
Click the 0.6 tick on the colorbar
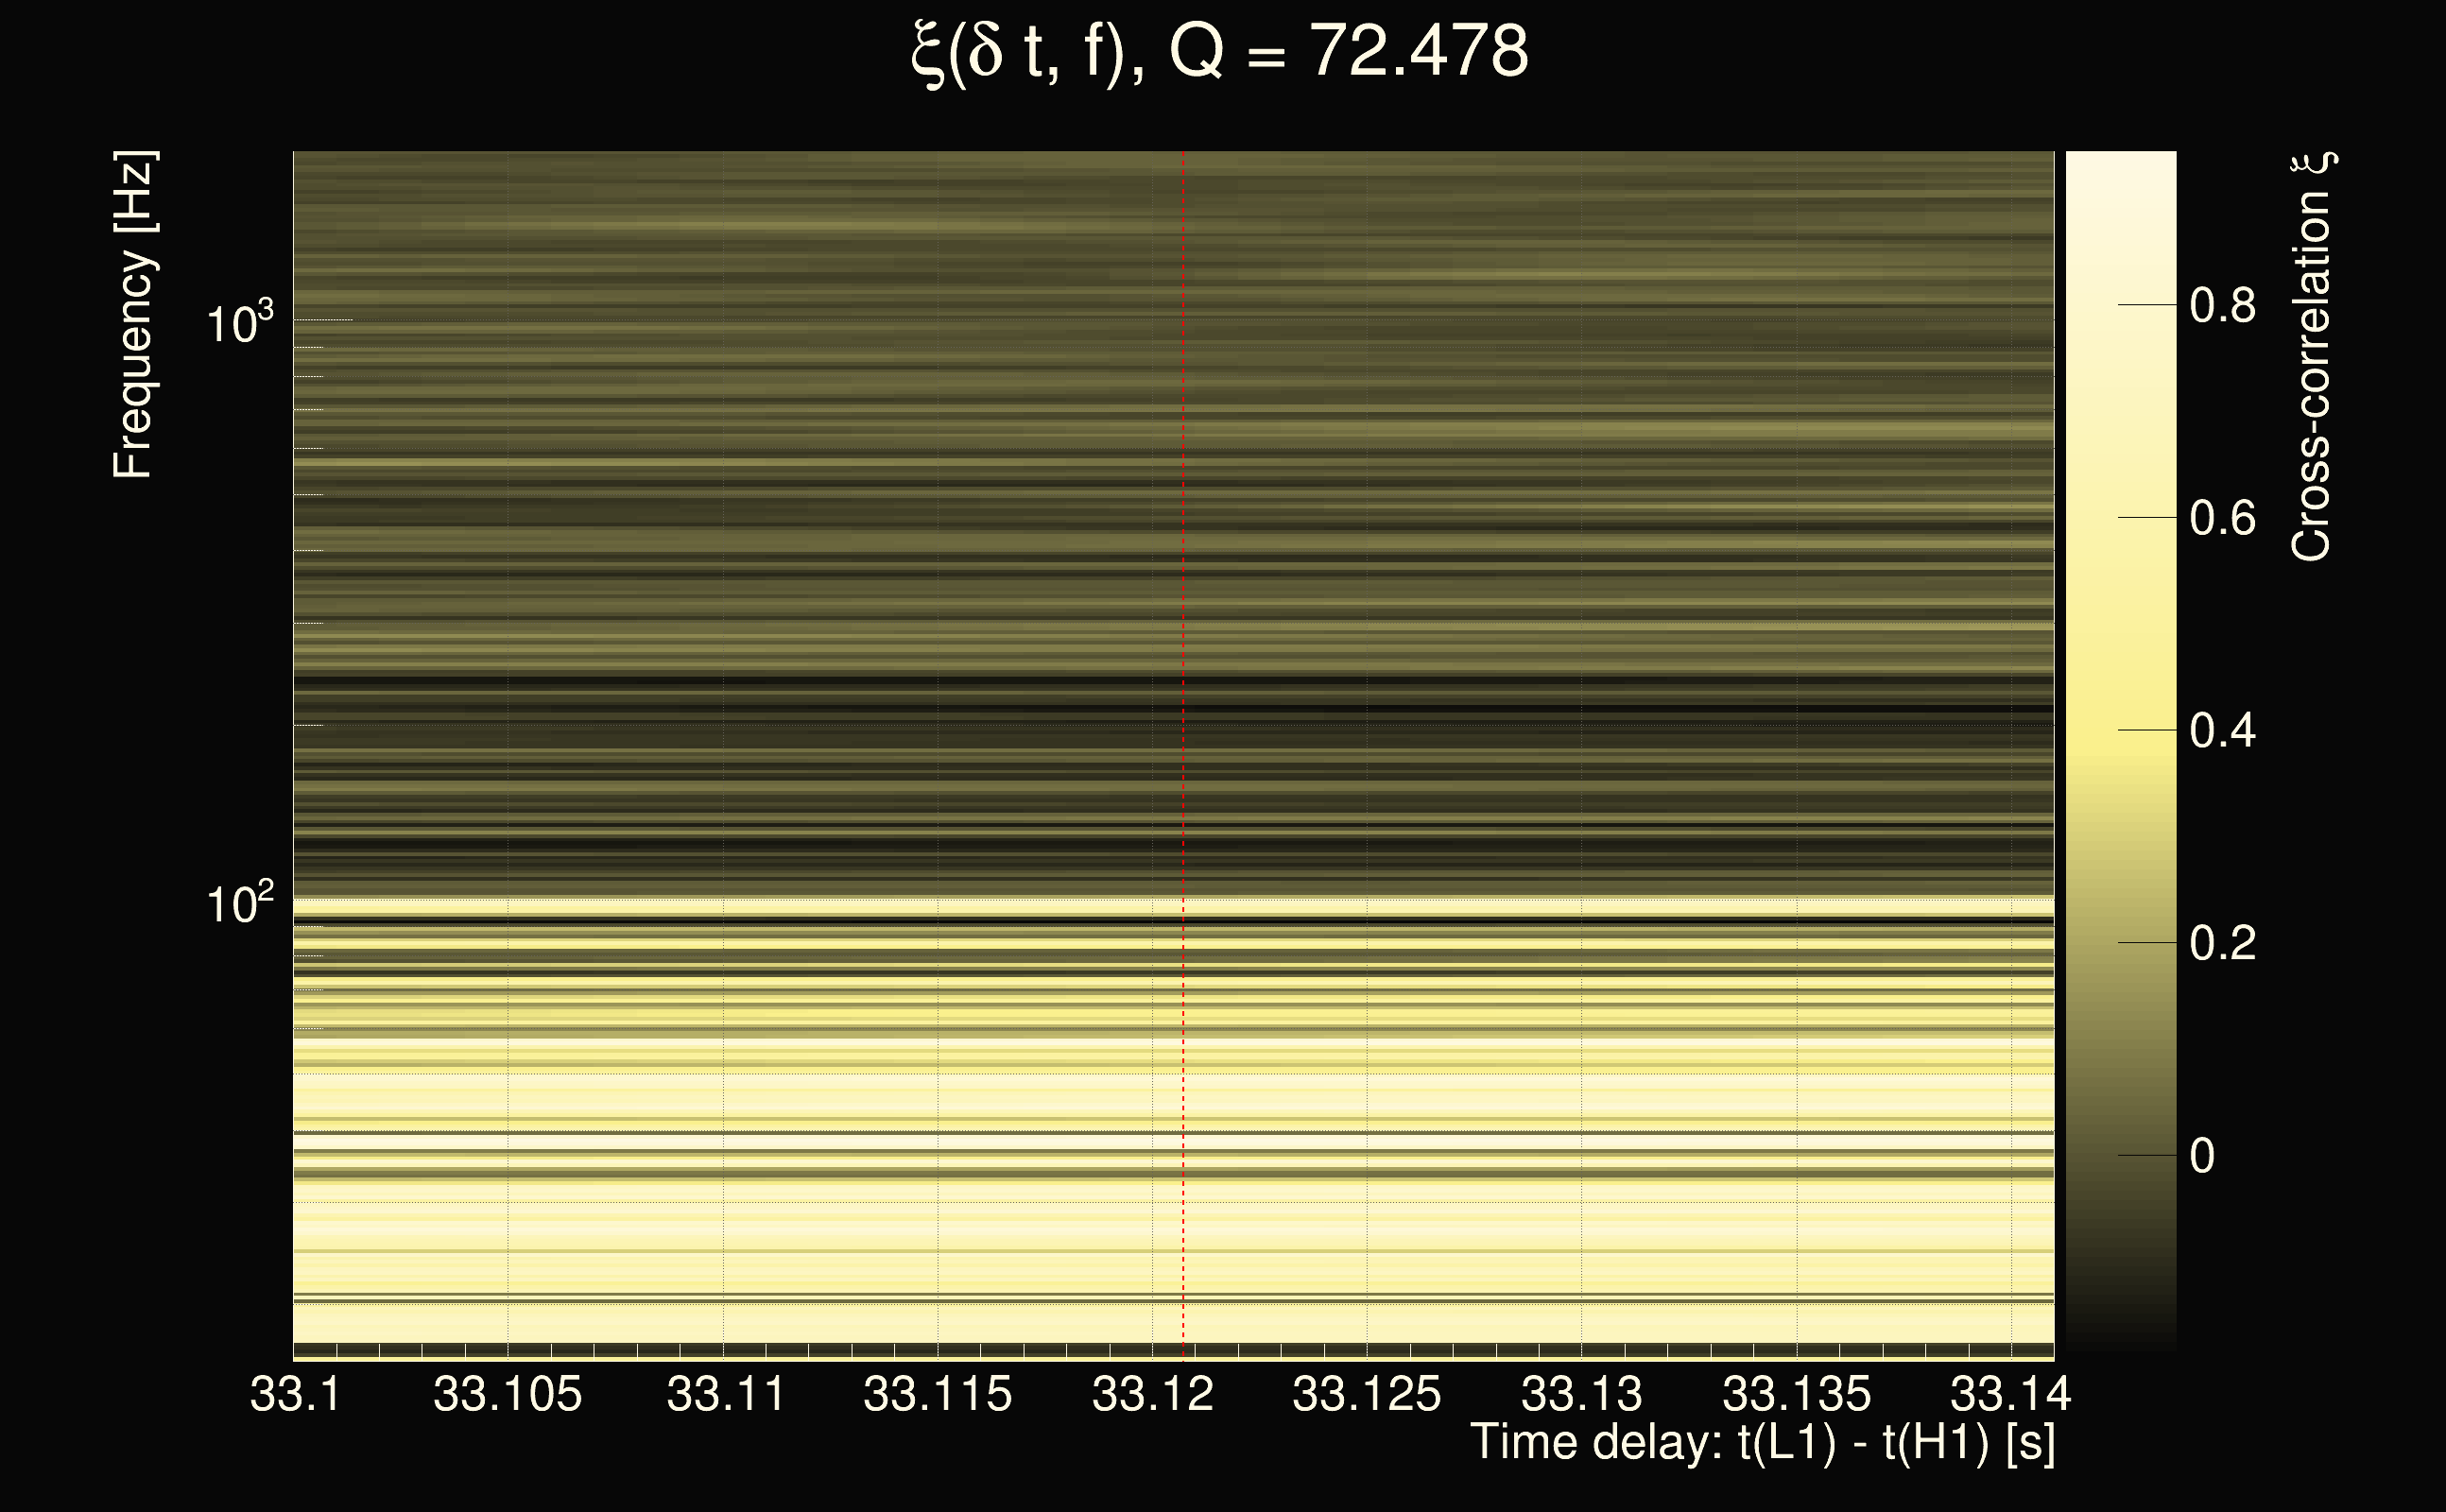(x=2222, y=518)
